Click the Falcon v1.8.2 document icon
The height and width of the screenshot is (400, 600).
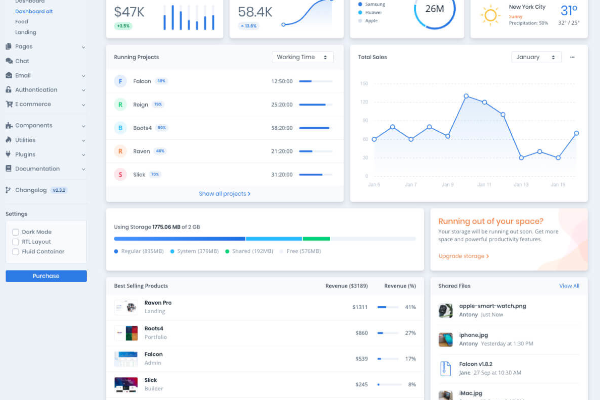[446, 367]
